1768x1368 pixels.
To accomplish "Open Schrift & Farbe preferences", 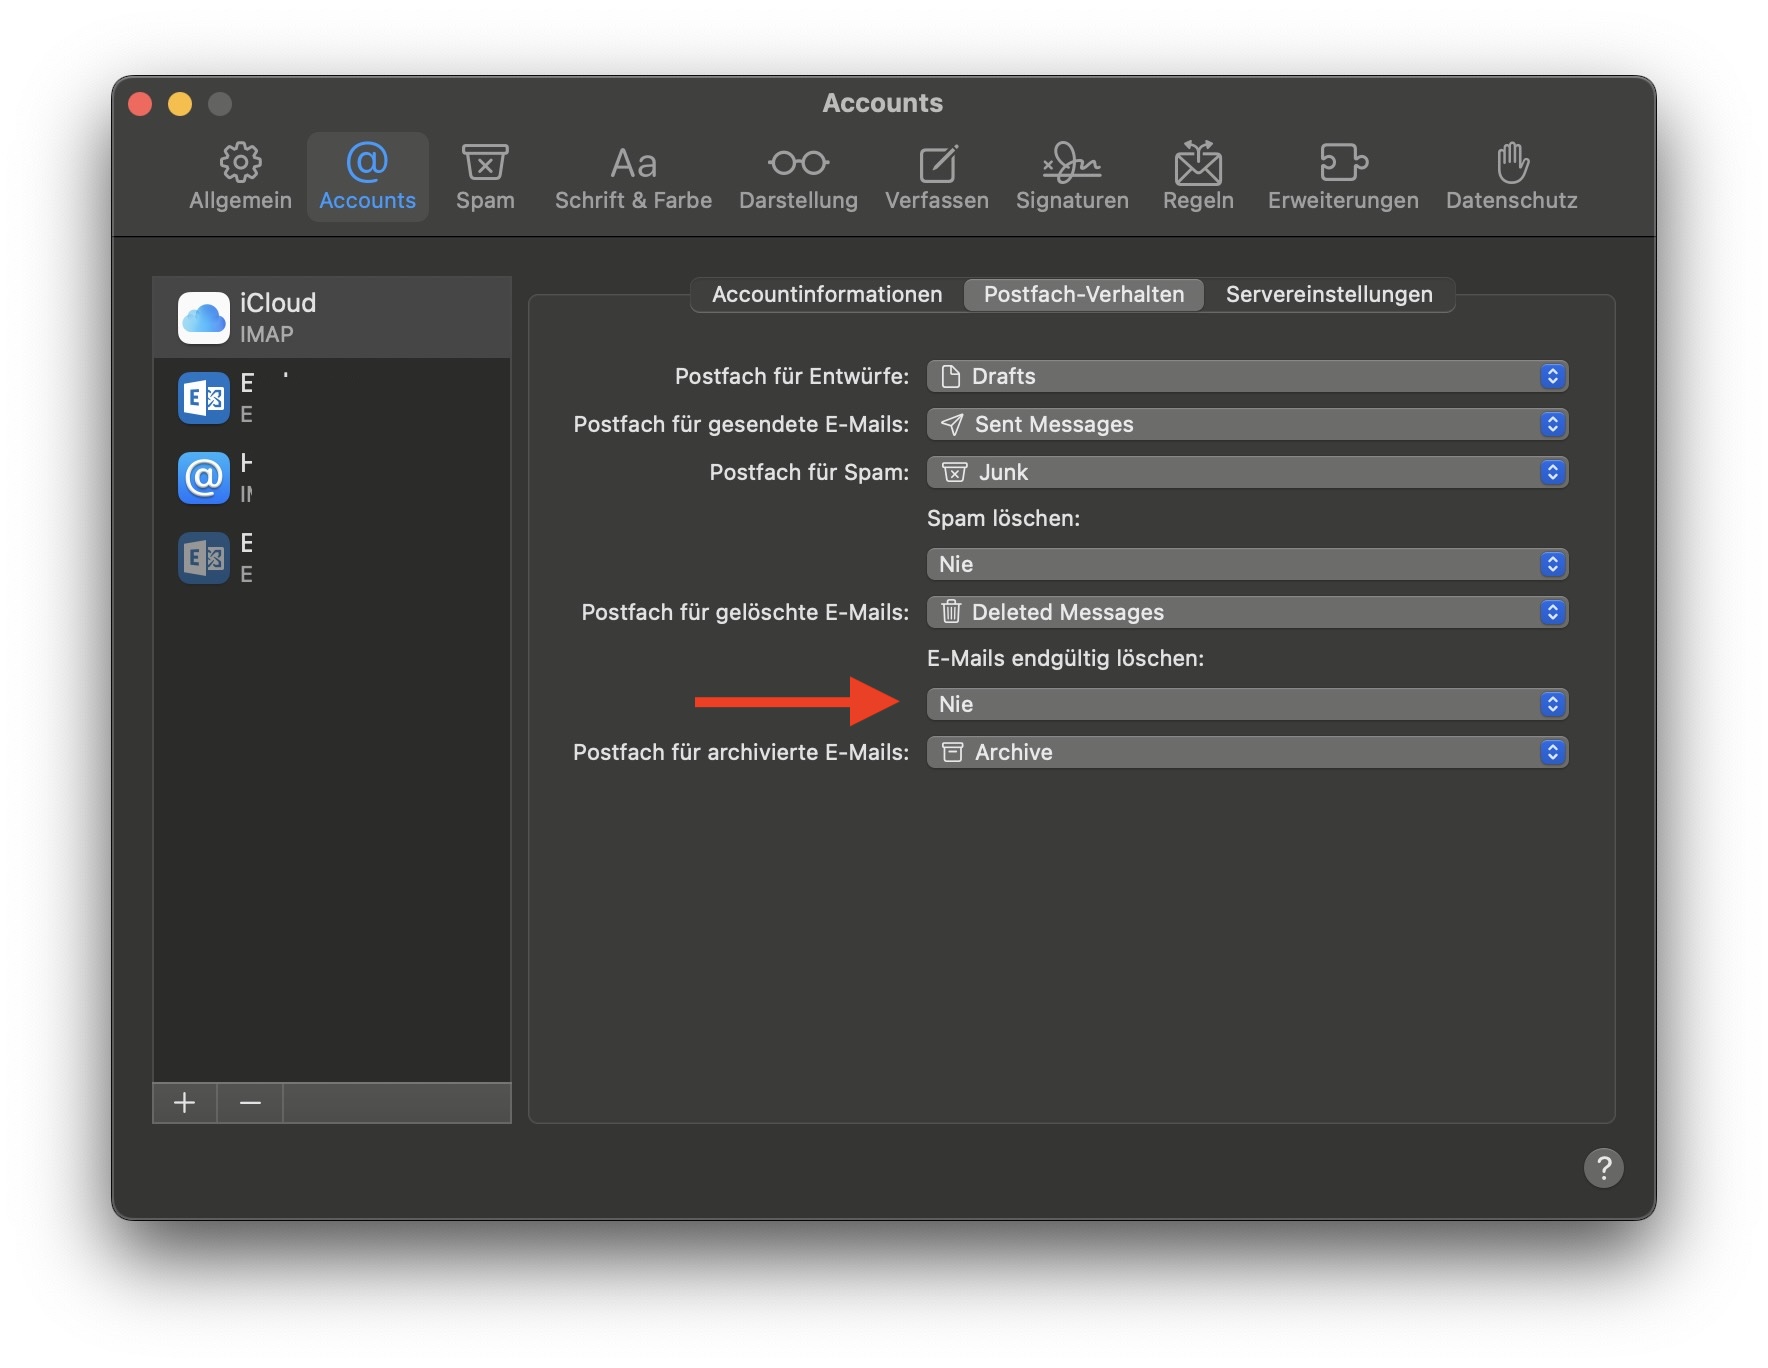I will tap(633, 177).
